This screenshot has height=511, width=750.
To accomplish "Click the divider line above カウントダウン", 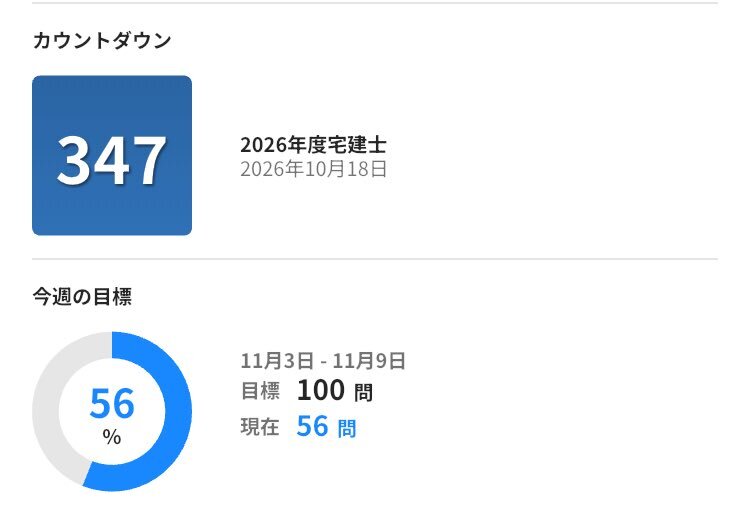I will (x=375, y=3).
